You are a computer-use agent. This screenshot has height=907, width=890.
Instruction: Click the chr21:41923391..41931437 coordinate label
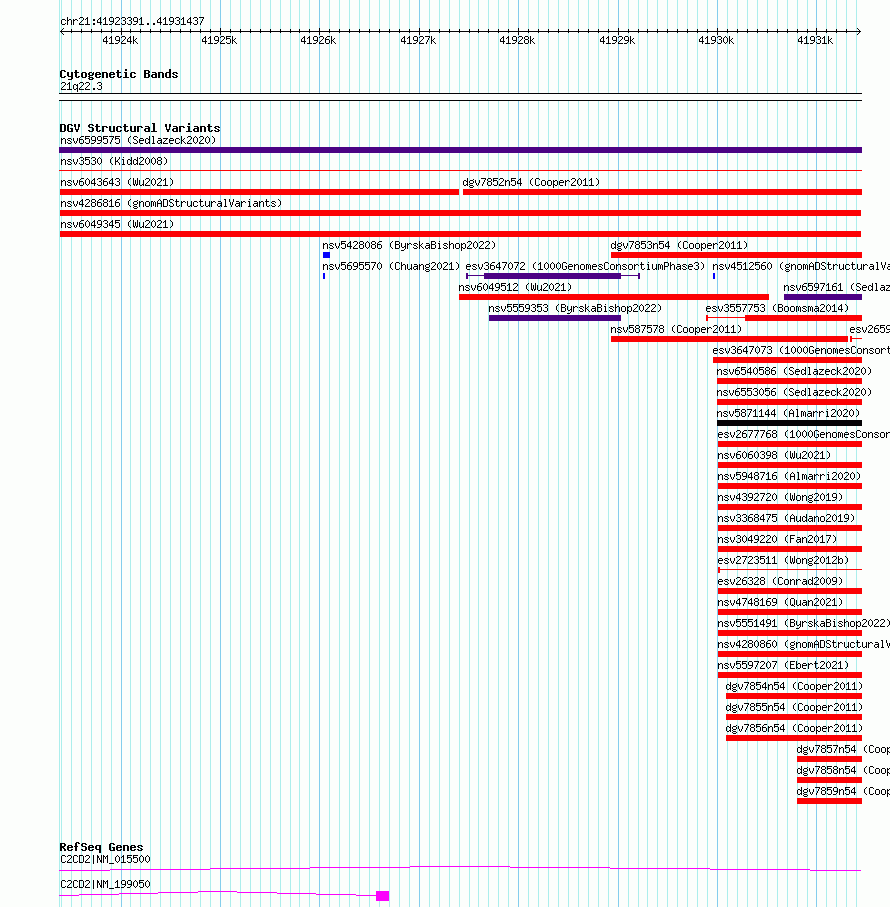(132, 21)
